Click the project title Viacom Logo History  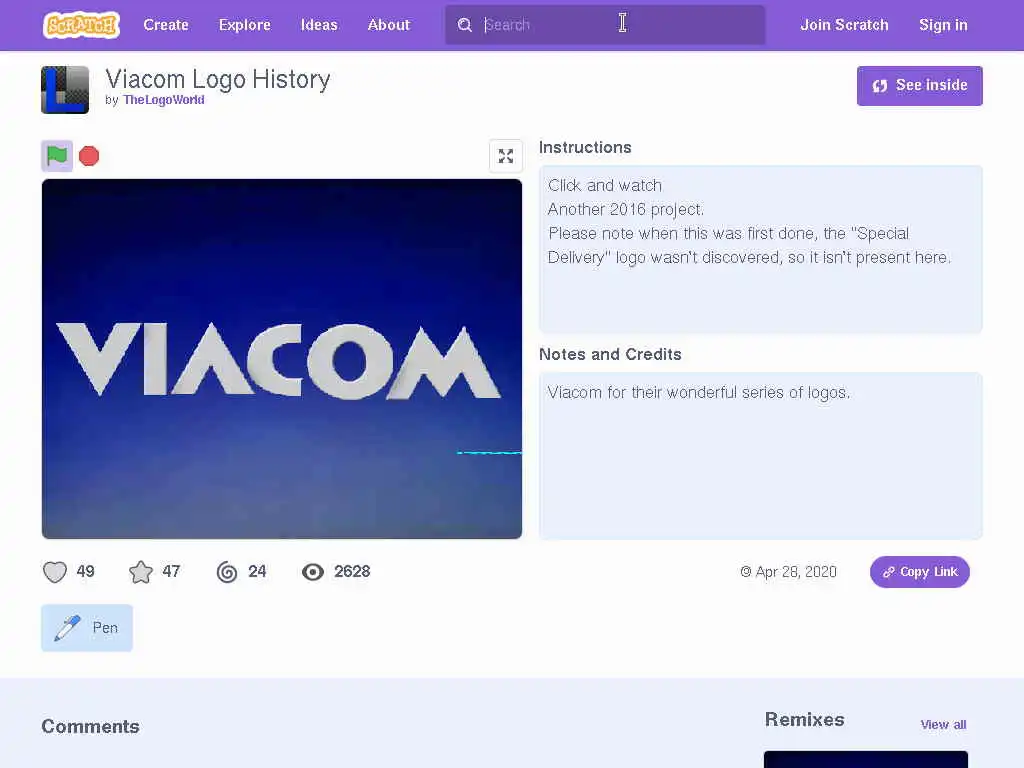click(217, 79)
